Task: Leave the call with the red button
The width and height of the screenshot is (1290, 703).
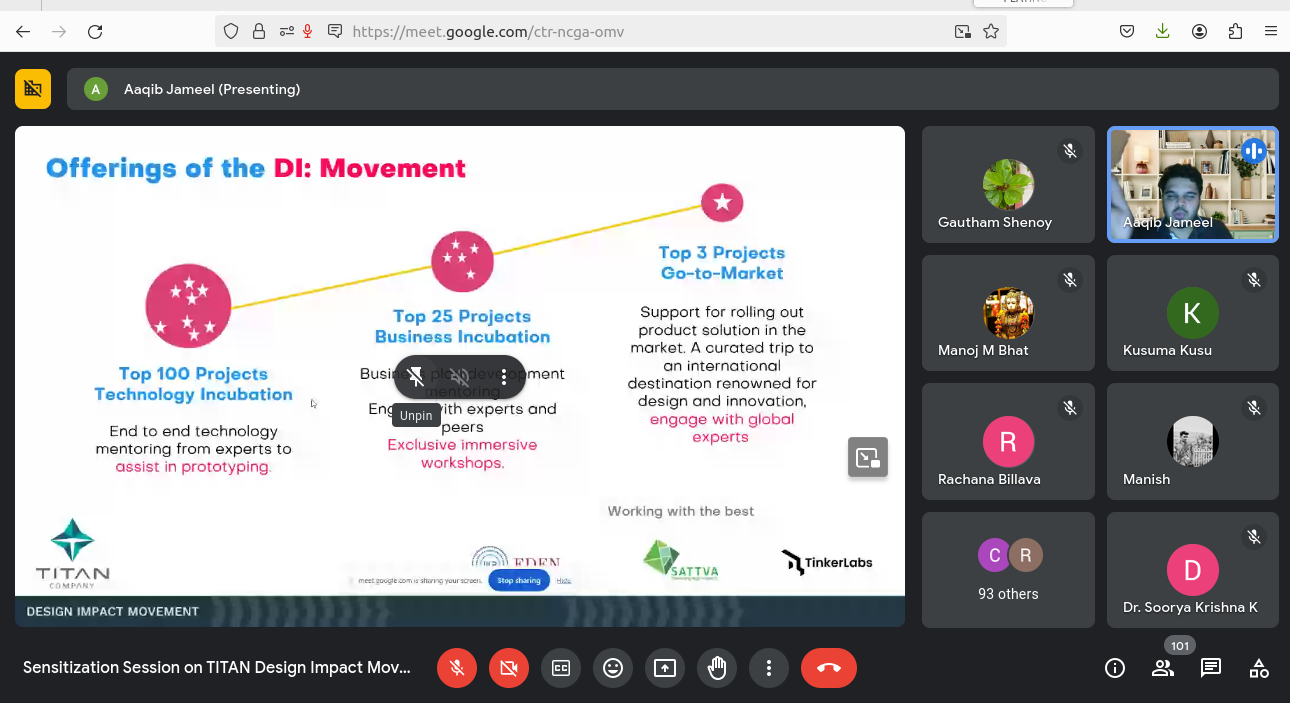Action: (828, 668)
